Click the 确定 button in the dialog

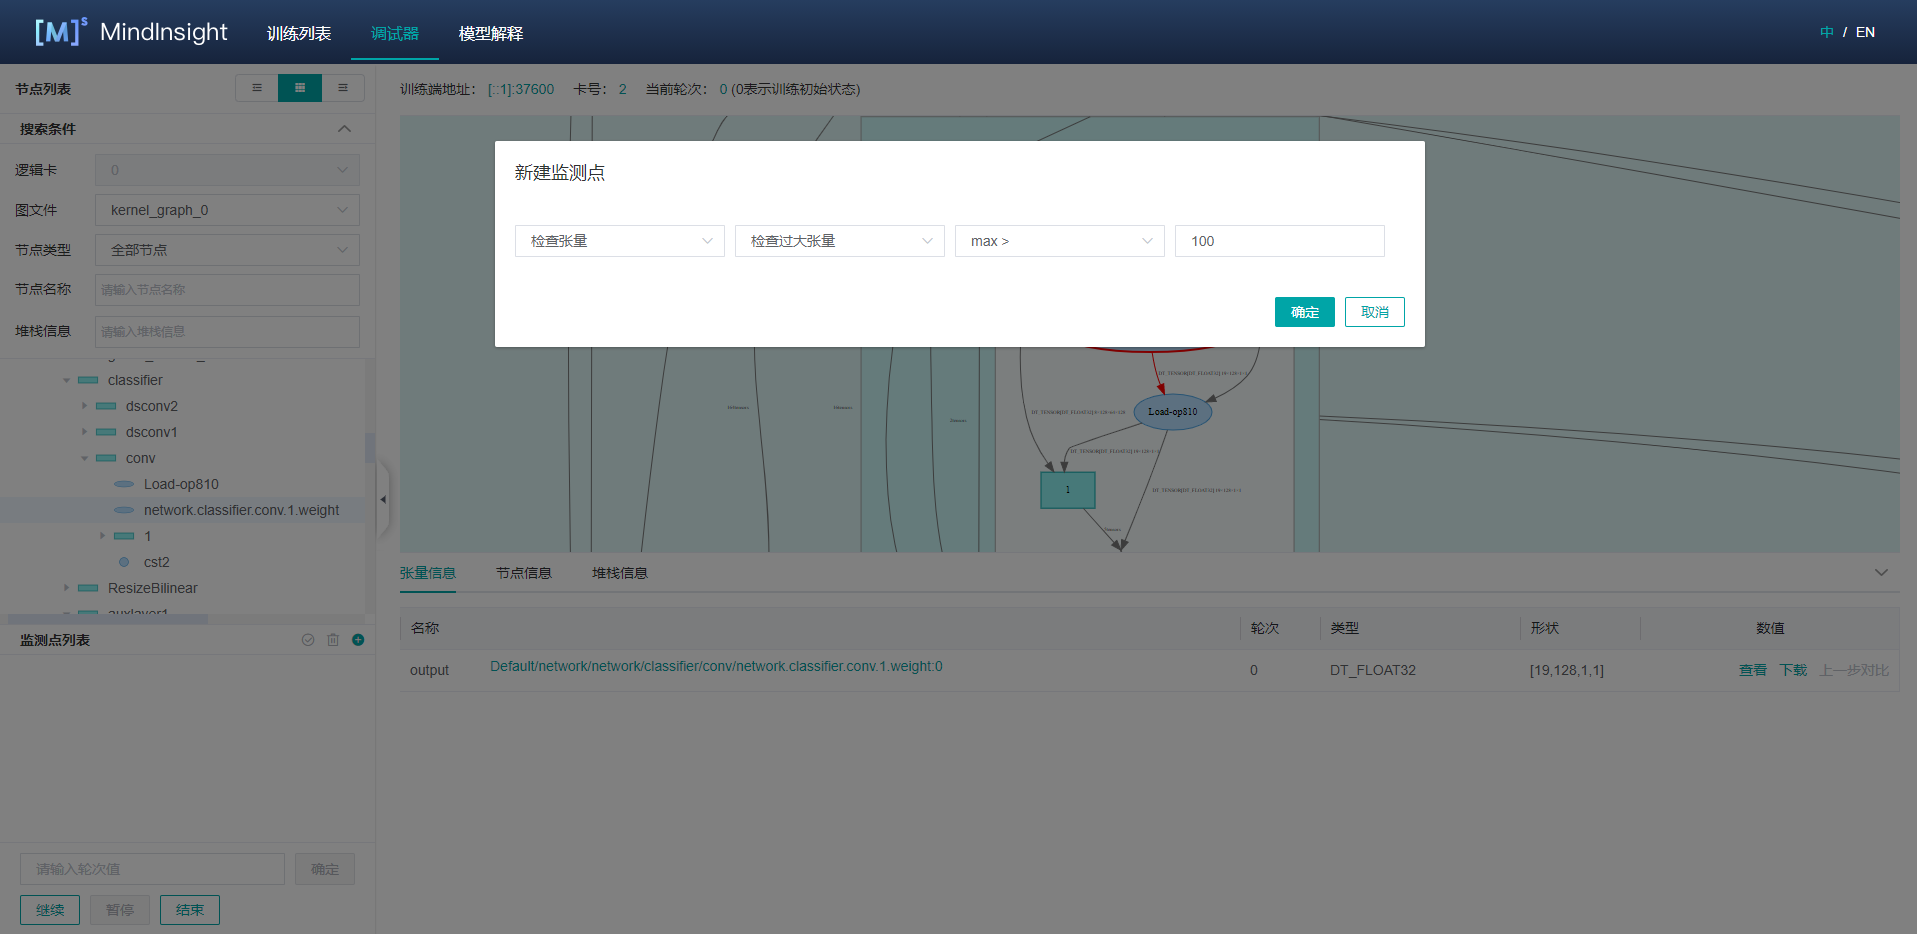coord(1304,312)
